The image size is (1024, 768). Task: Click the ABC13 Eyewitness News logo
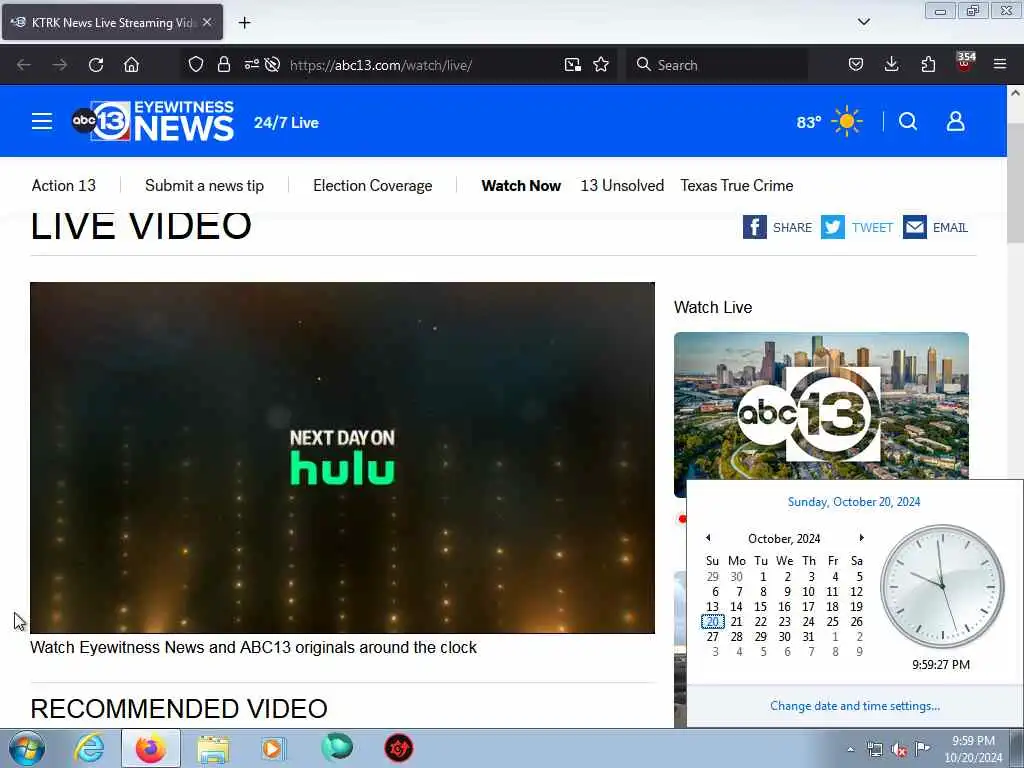(153, 121)
